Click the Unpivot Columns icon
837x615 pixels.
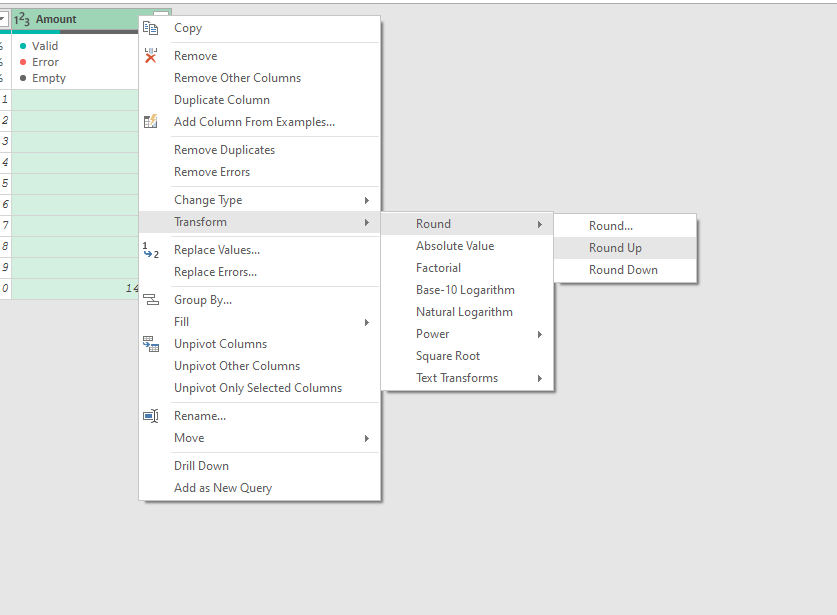coord(151,344)
